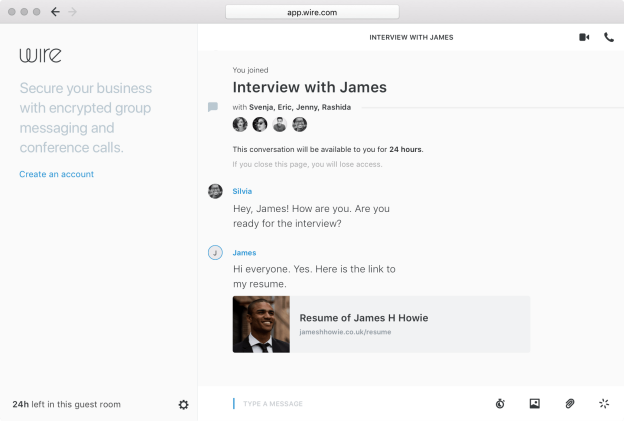Send a ping with the burst icon

click(603, 404)
